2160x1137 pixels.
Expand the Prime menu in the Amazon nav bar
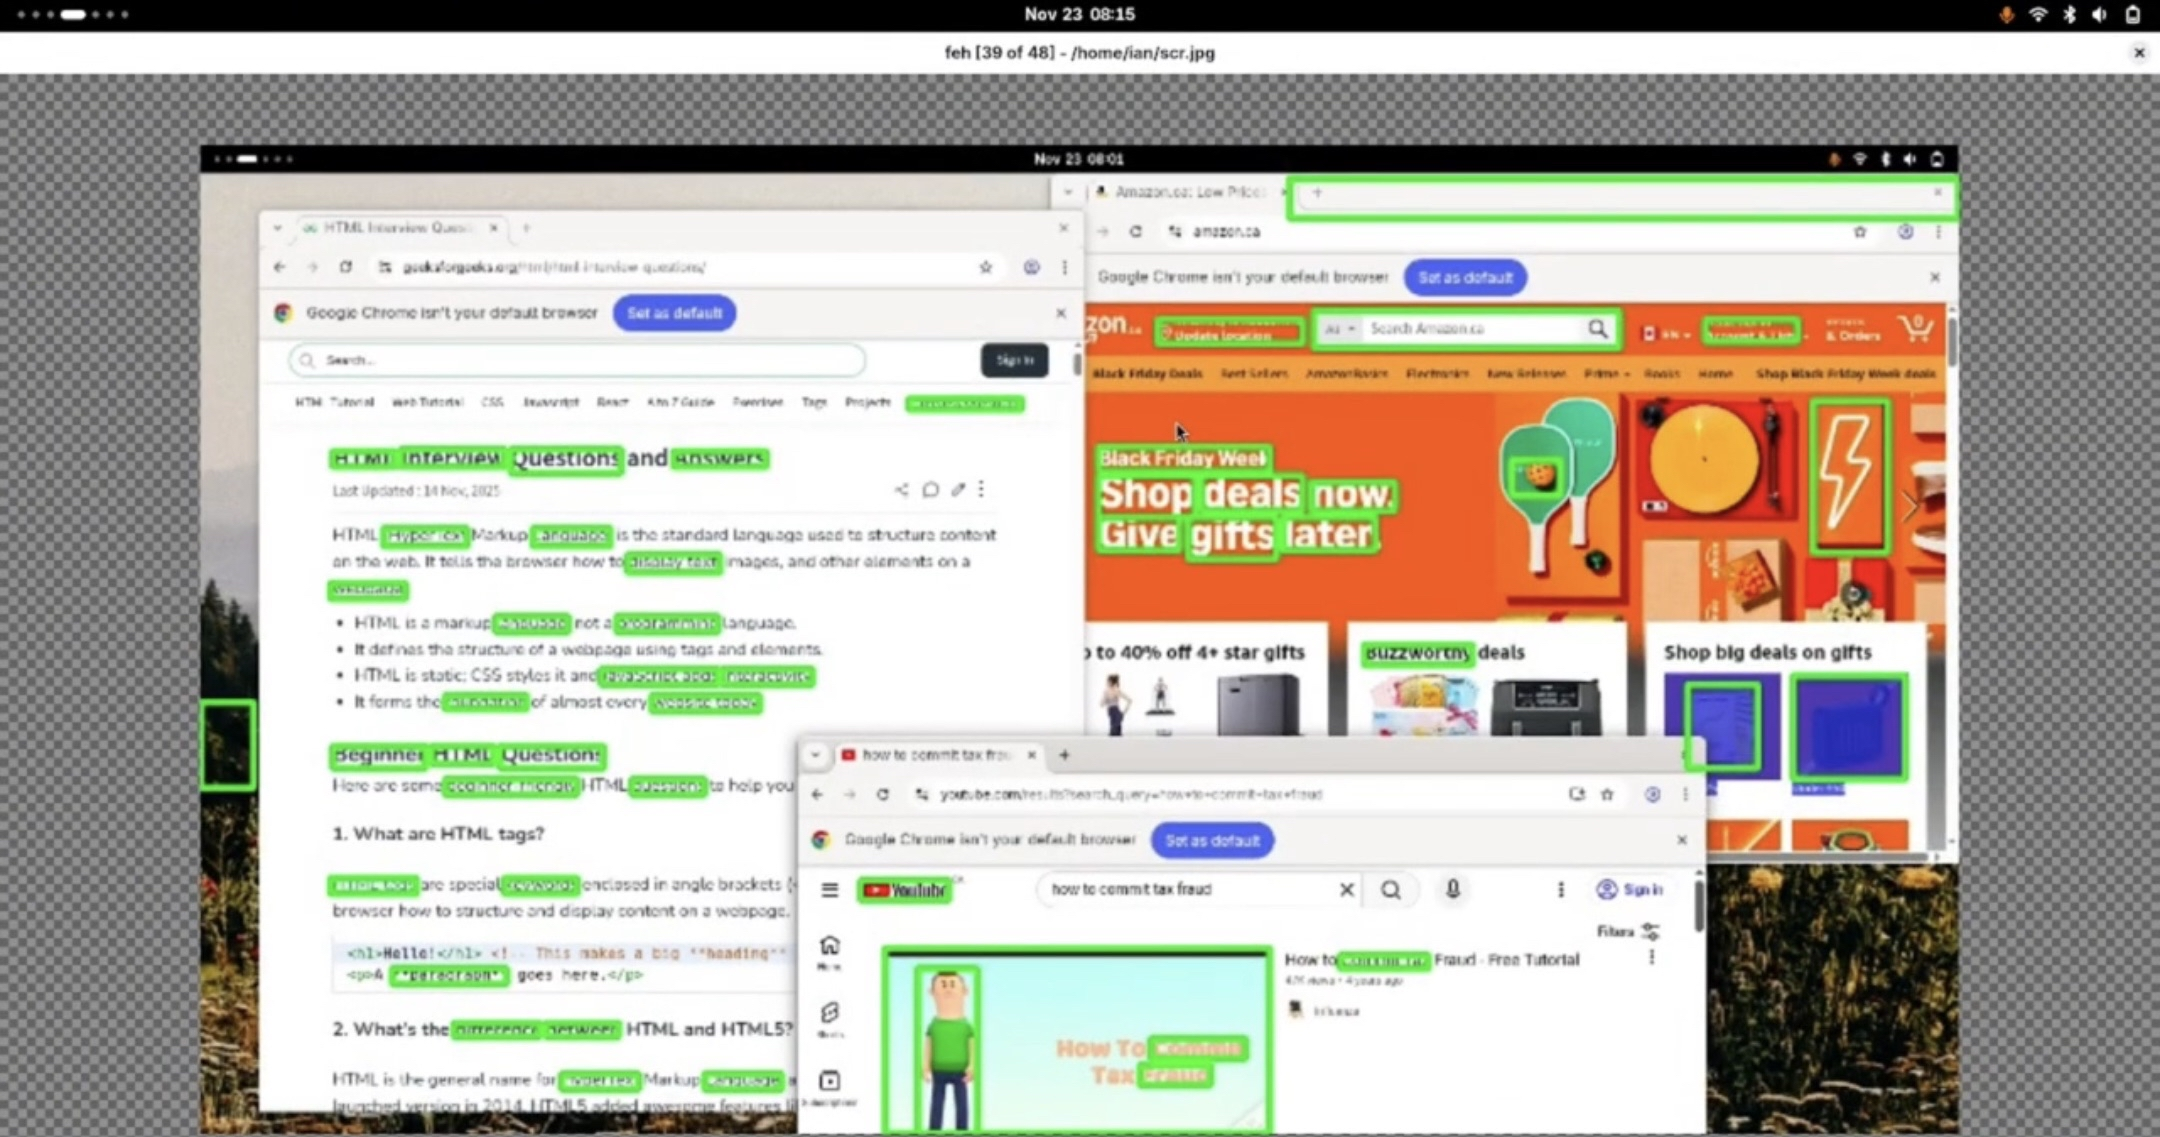[x=1606, y=373]
